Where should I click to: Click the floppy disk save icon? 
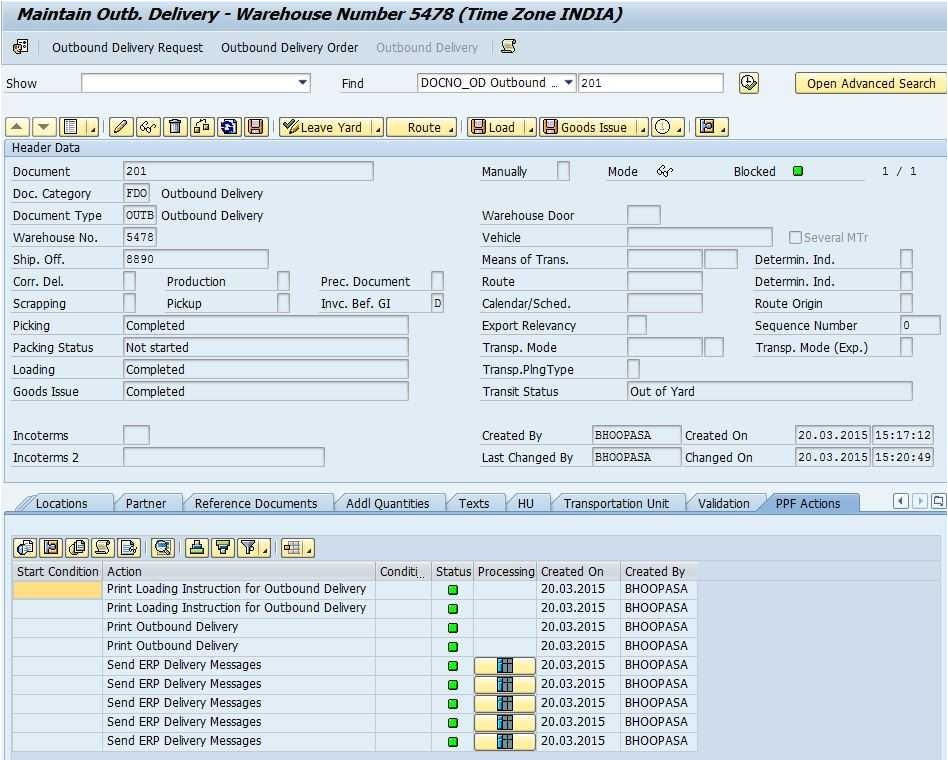click(255, 127)
